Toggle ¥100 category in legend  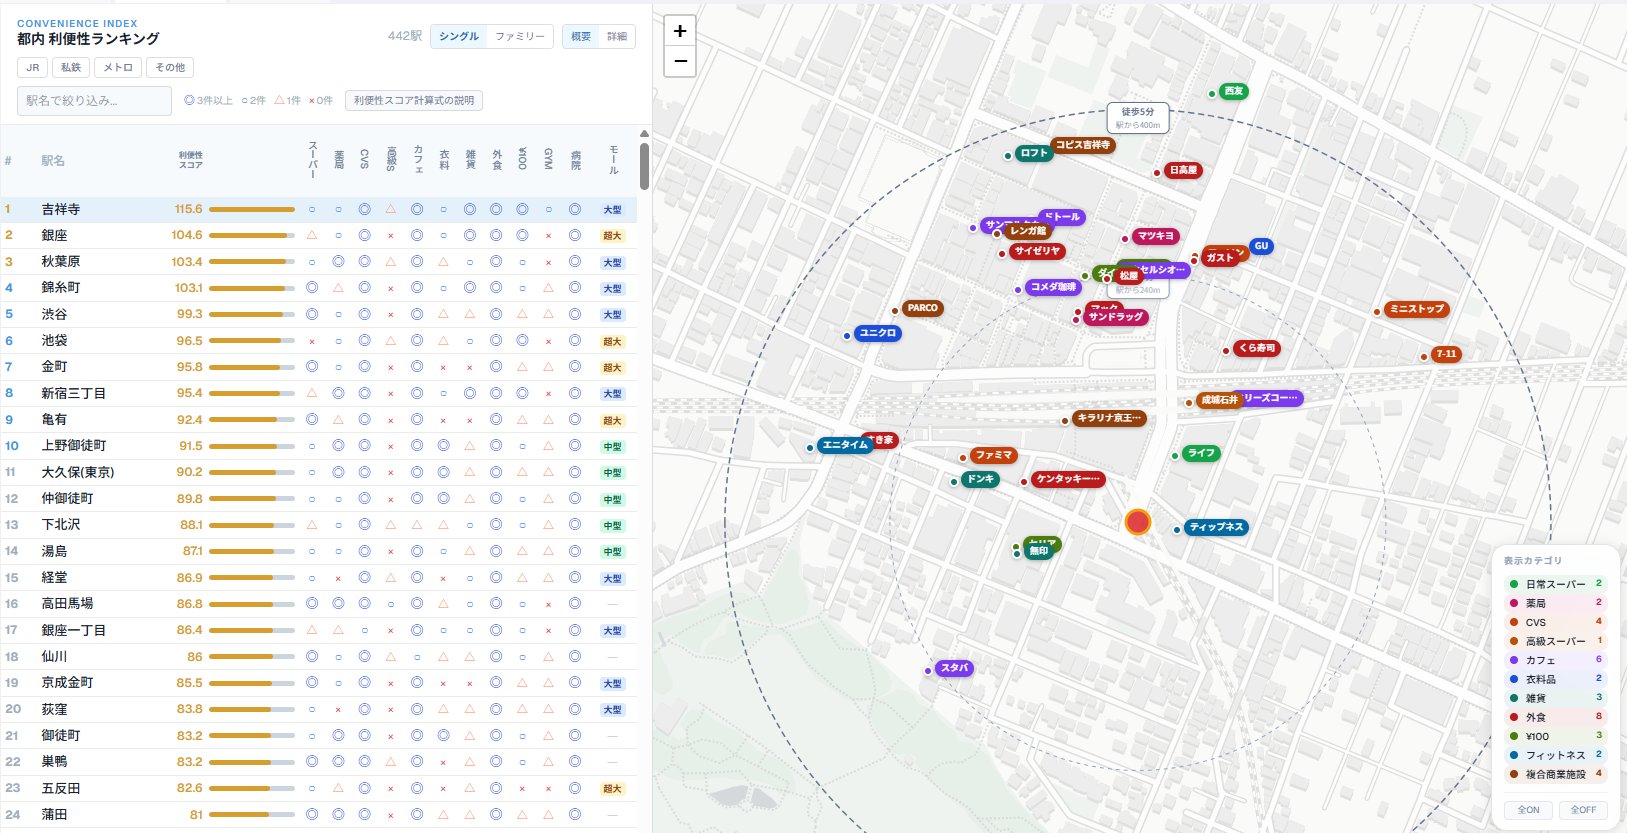1555,736
